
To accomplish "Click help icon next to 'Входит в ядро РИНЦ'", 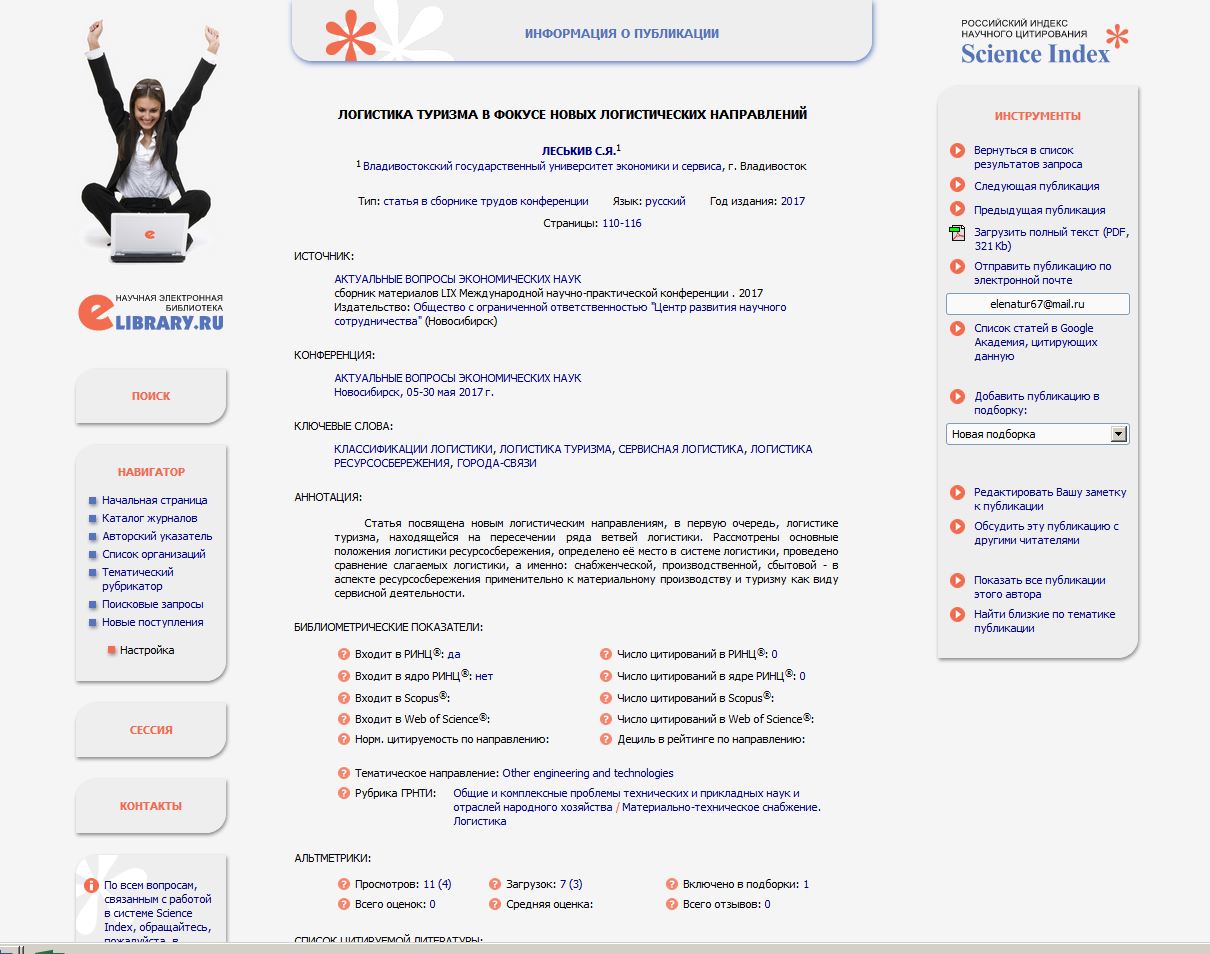I will 344,677.
